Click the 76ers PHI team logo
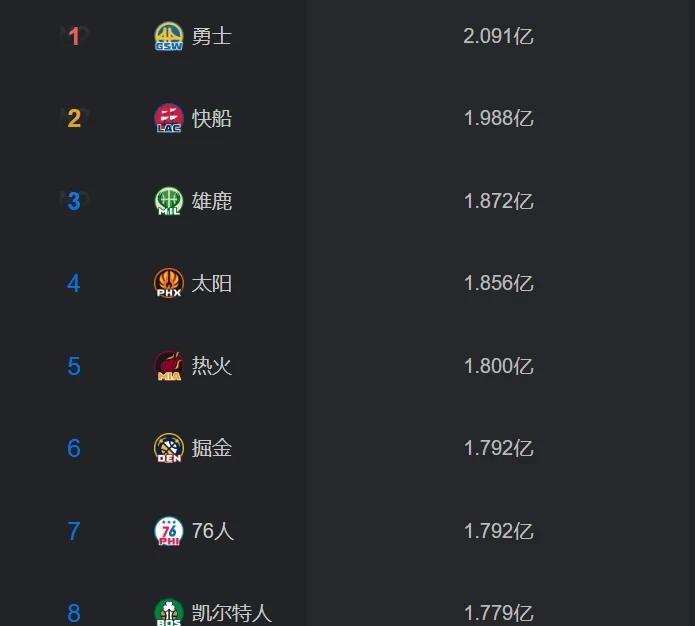Image resolution: width=695 pixels, height=626 pixels. pos(168,531)
